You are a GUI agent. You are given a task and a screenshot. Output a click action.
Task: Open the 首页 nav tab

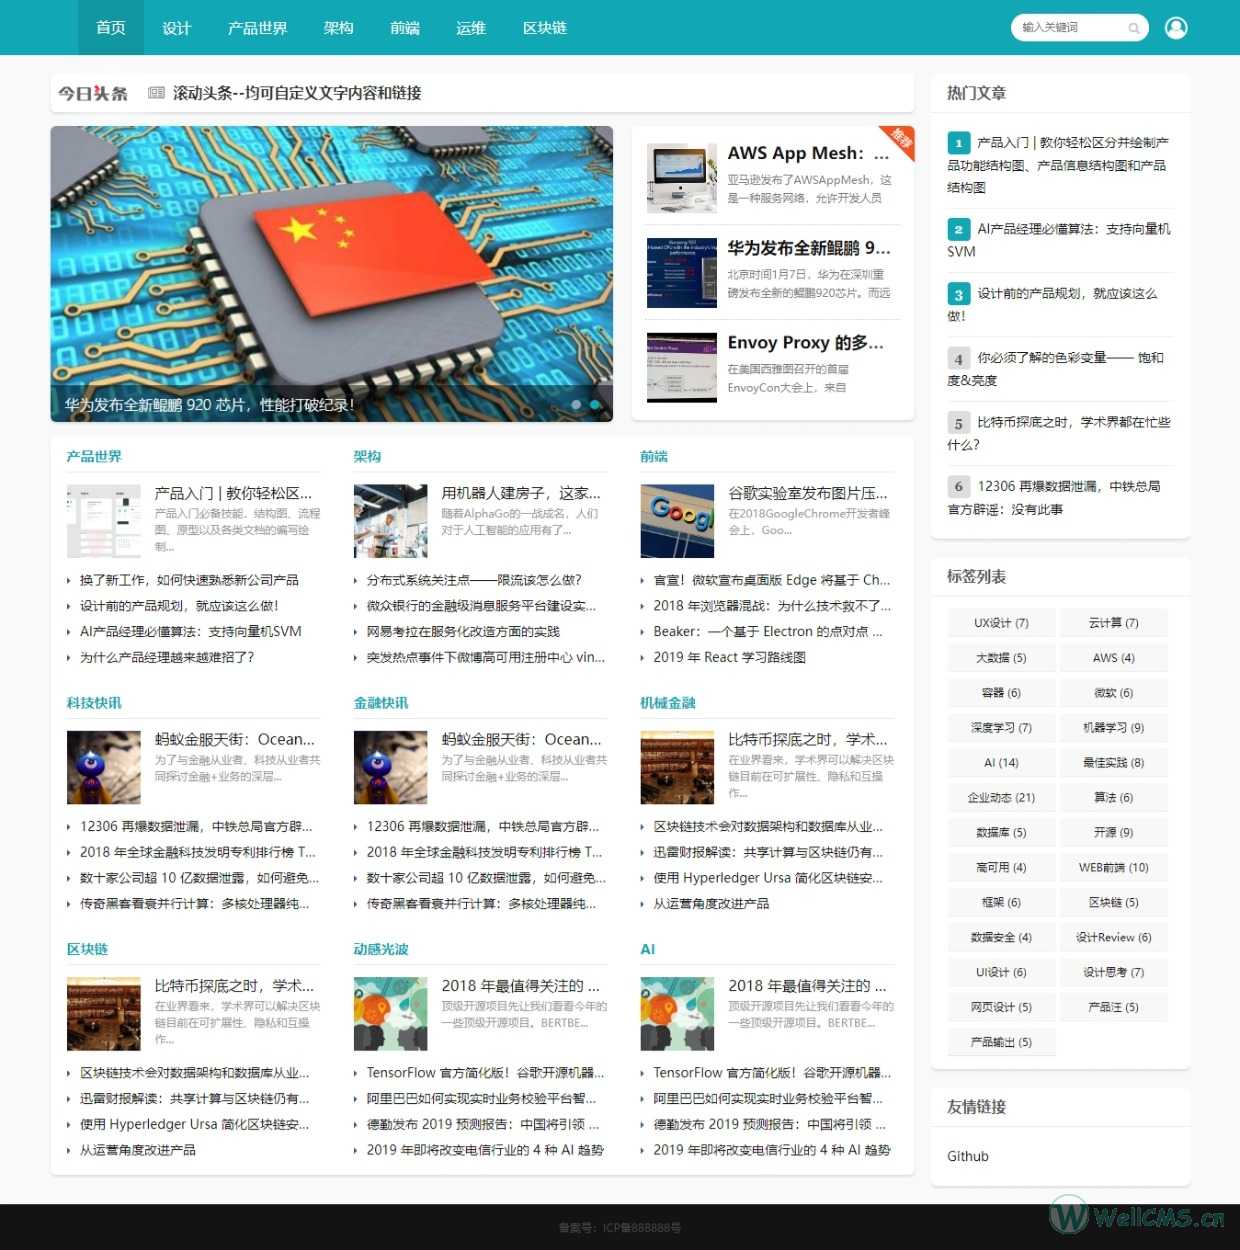[111, 28]
